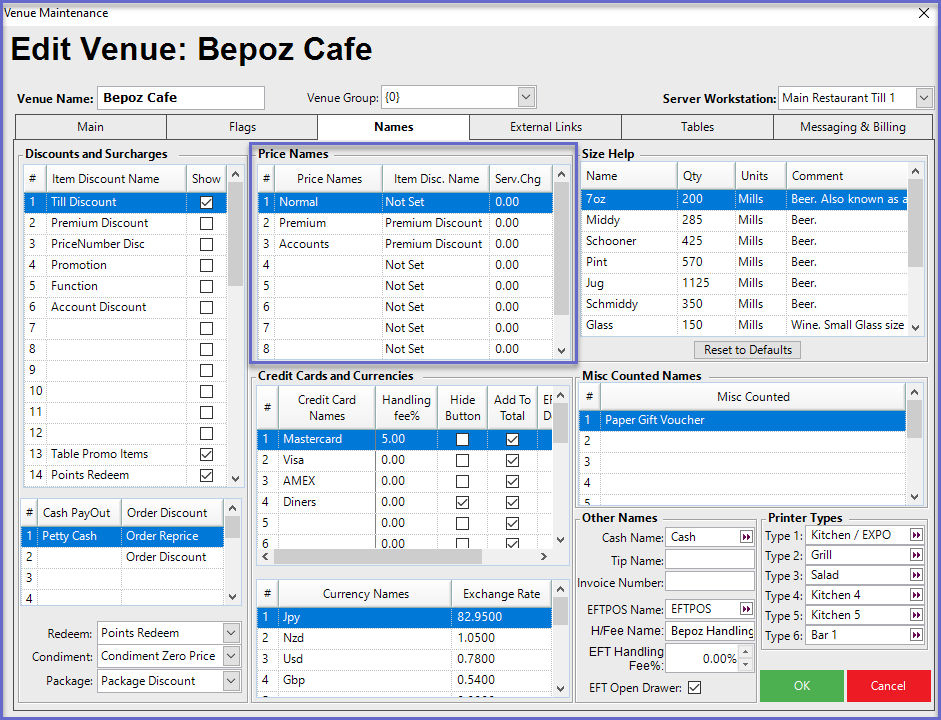Expand the Venue Group dropdown

(x=527, y=98)
